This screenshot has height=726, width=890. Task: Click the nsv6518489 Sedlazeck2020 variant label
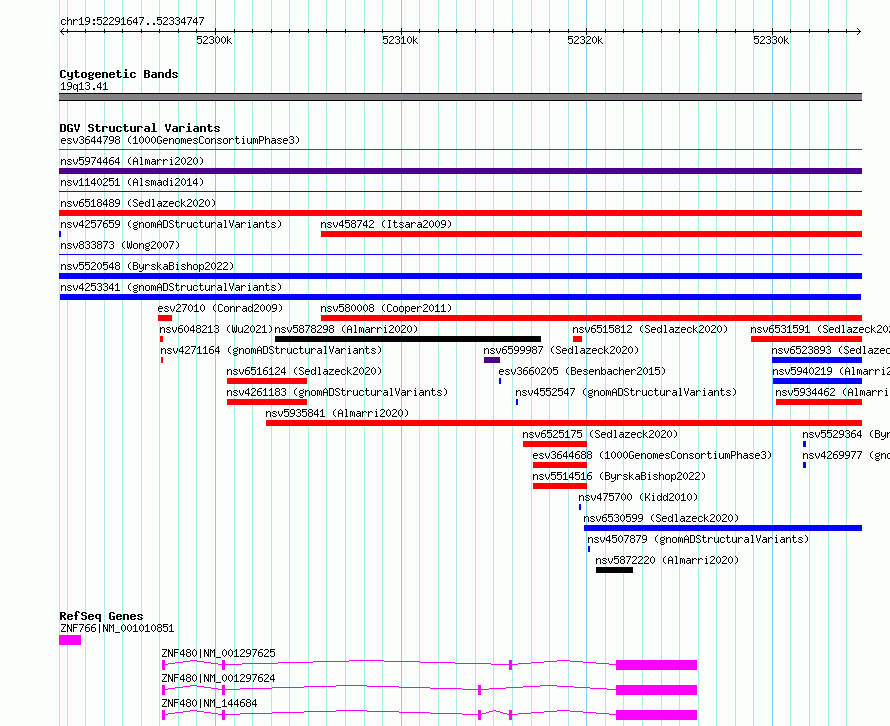point(138,203)
